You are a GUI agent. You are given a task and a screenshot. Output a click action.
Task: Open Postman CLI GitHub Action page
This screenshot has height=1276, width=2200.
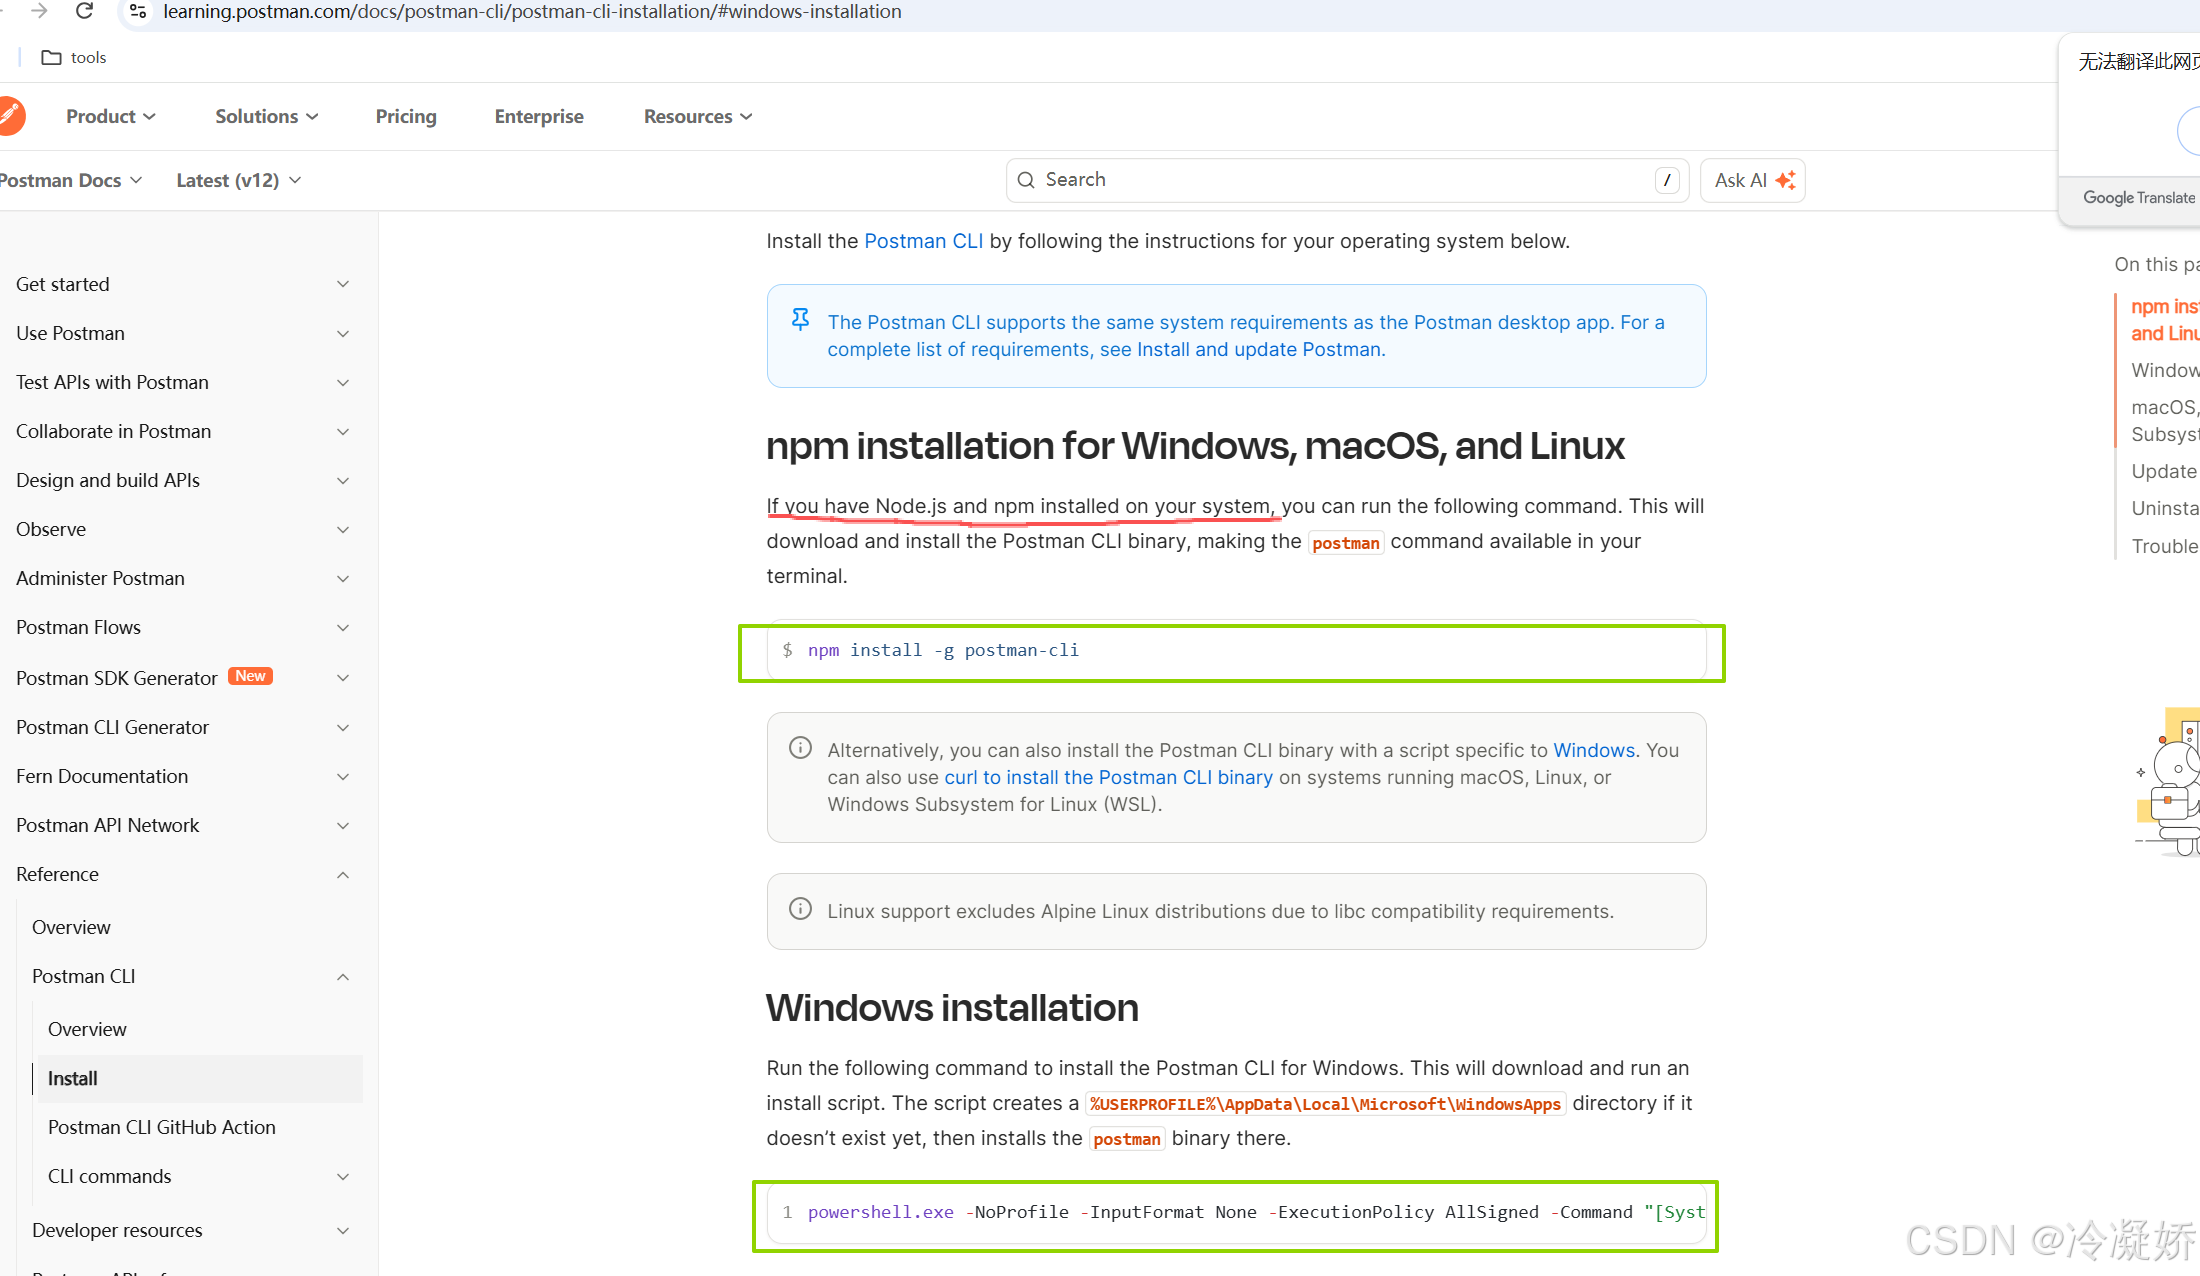tap(162, 1128)
